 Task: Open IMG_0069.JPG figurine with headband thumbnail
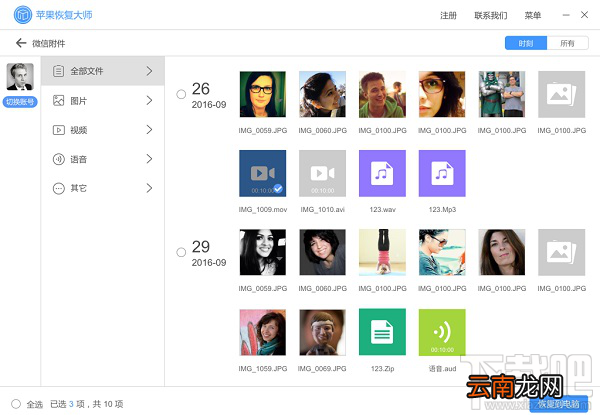coord(322,332)
